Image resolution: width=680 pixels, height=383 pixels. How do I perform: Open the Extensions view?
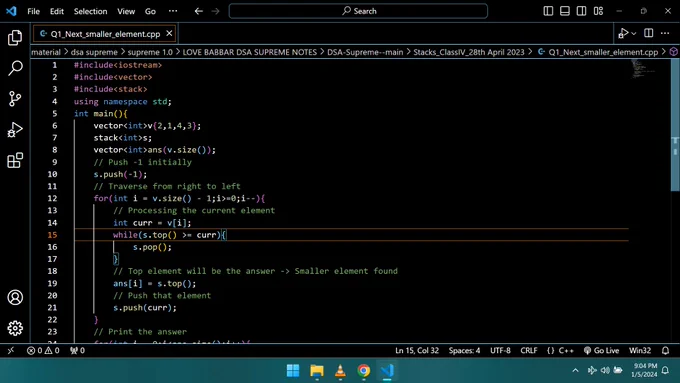pyautogui.click(x=15, y=160)
